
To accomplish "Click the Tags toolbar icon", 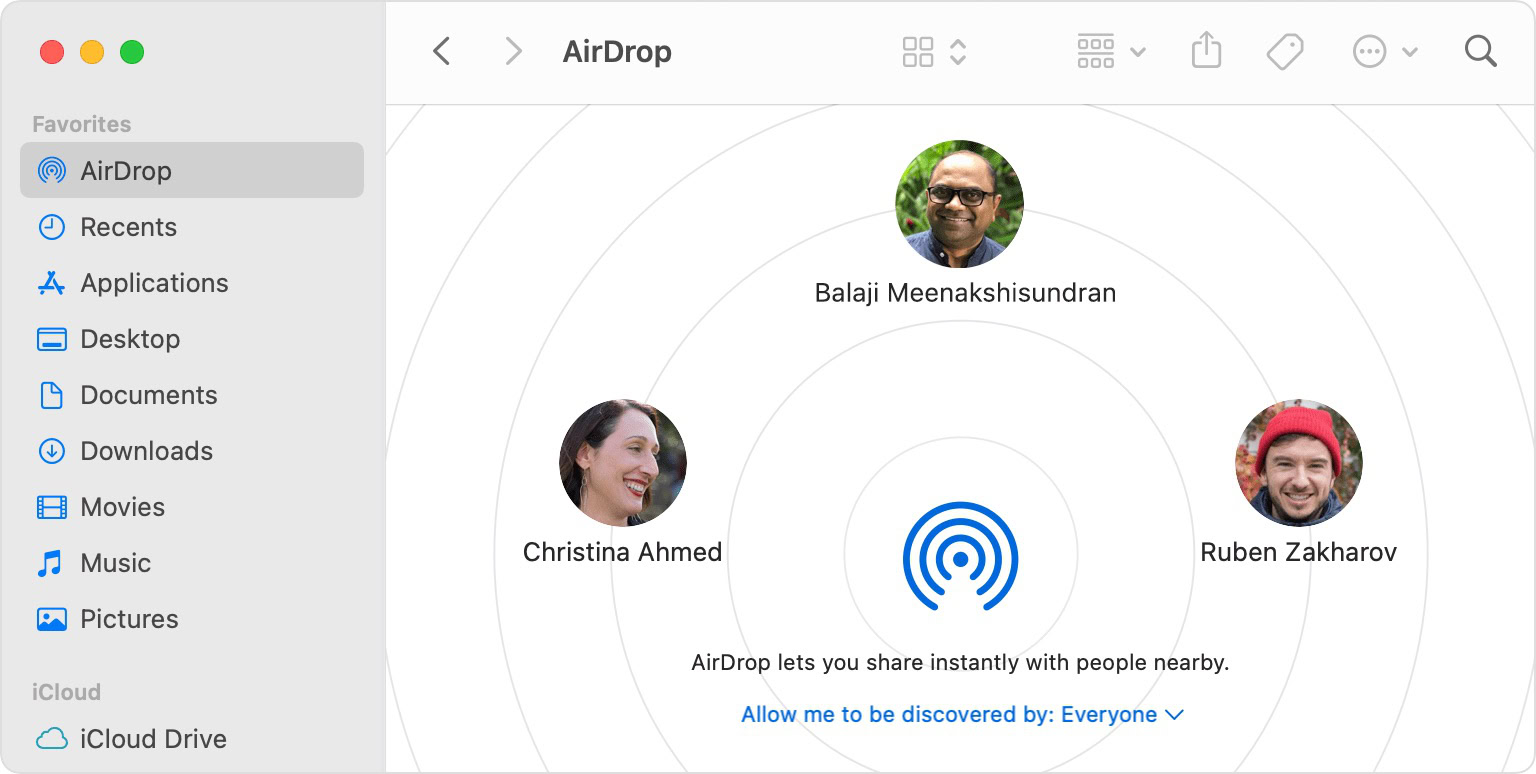I will [x=1285, y=51].
